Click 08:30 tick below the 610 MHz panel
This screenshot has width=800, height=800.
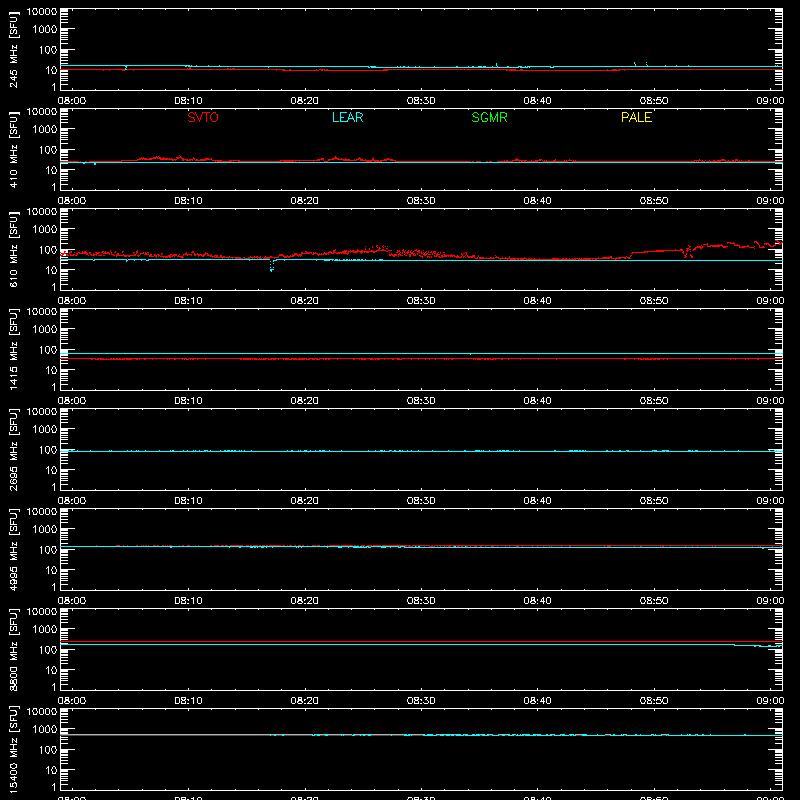421,301
